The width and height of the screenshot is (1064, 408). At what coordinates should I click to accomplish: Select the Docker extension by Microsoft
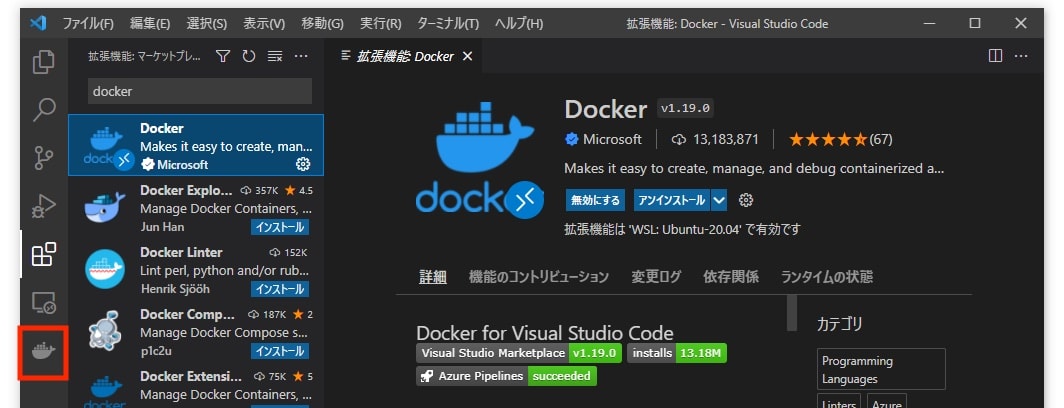click(196, 145)
